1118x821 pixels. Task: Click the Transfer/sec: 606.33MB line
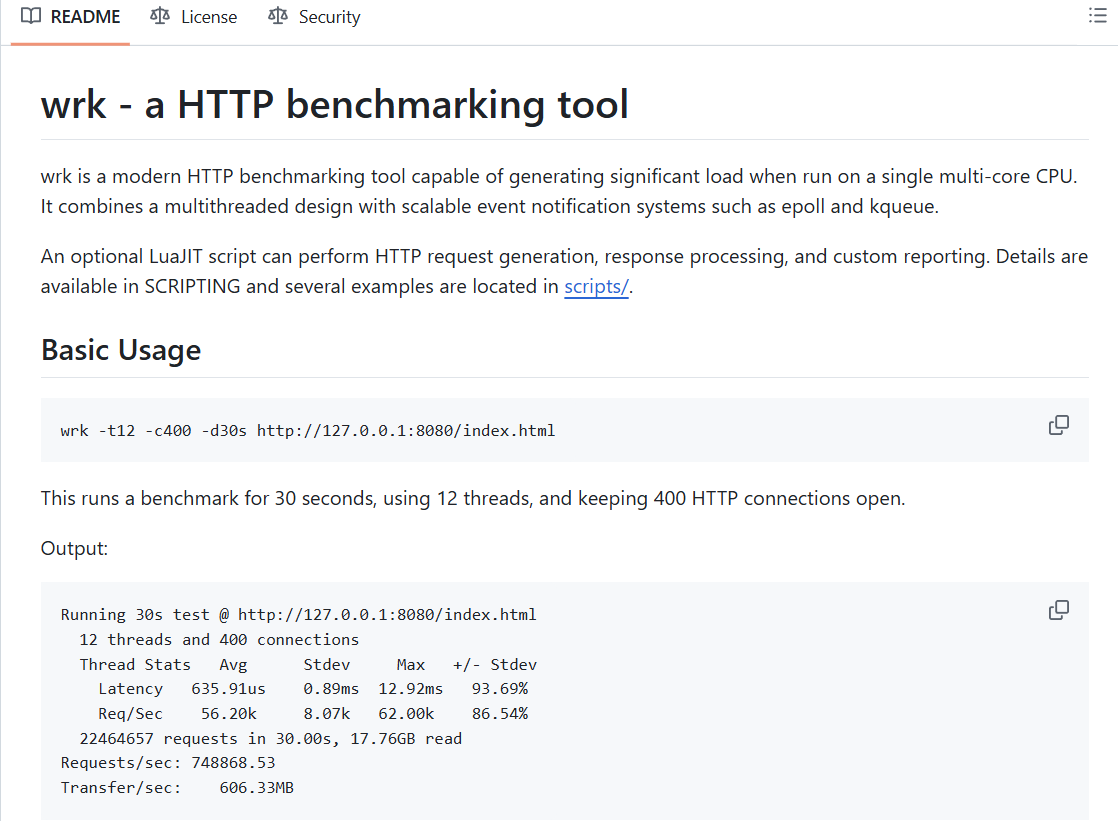click(177, 788)
